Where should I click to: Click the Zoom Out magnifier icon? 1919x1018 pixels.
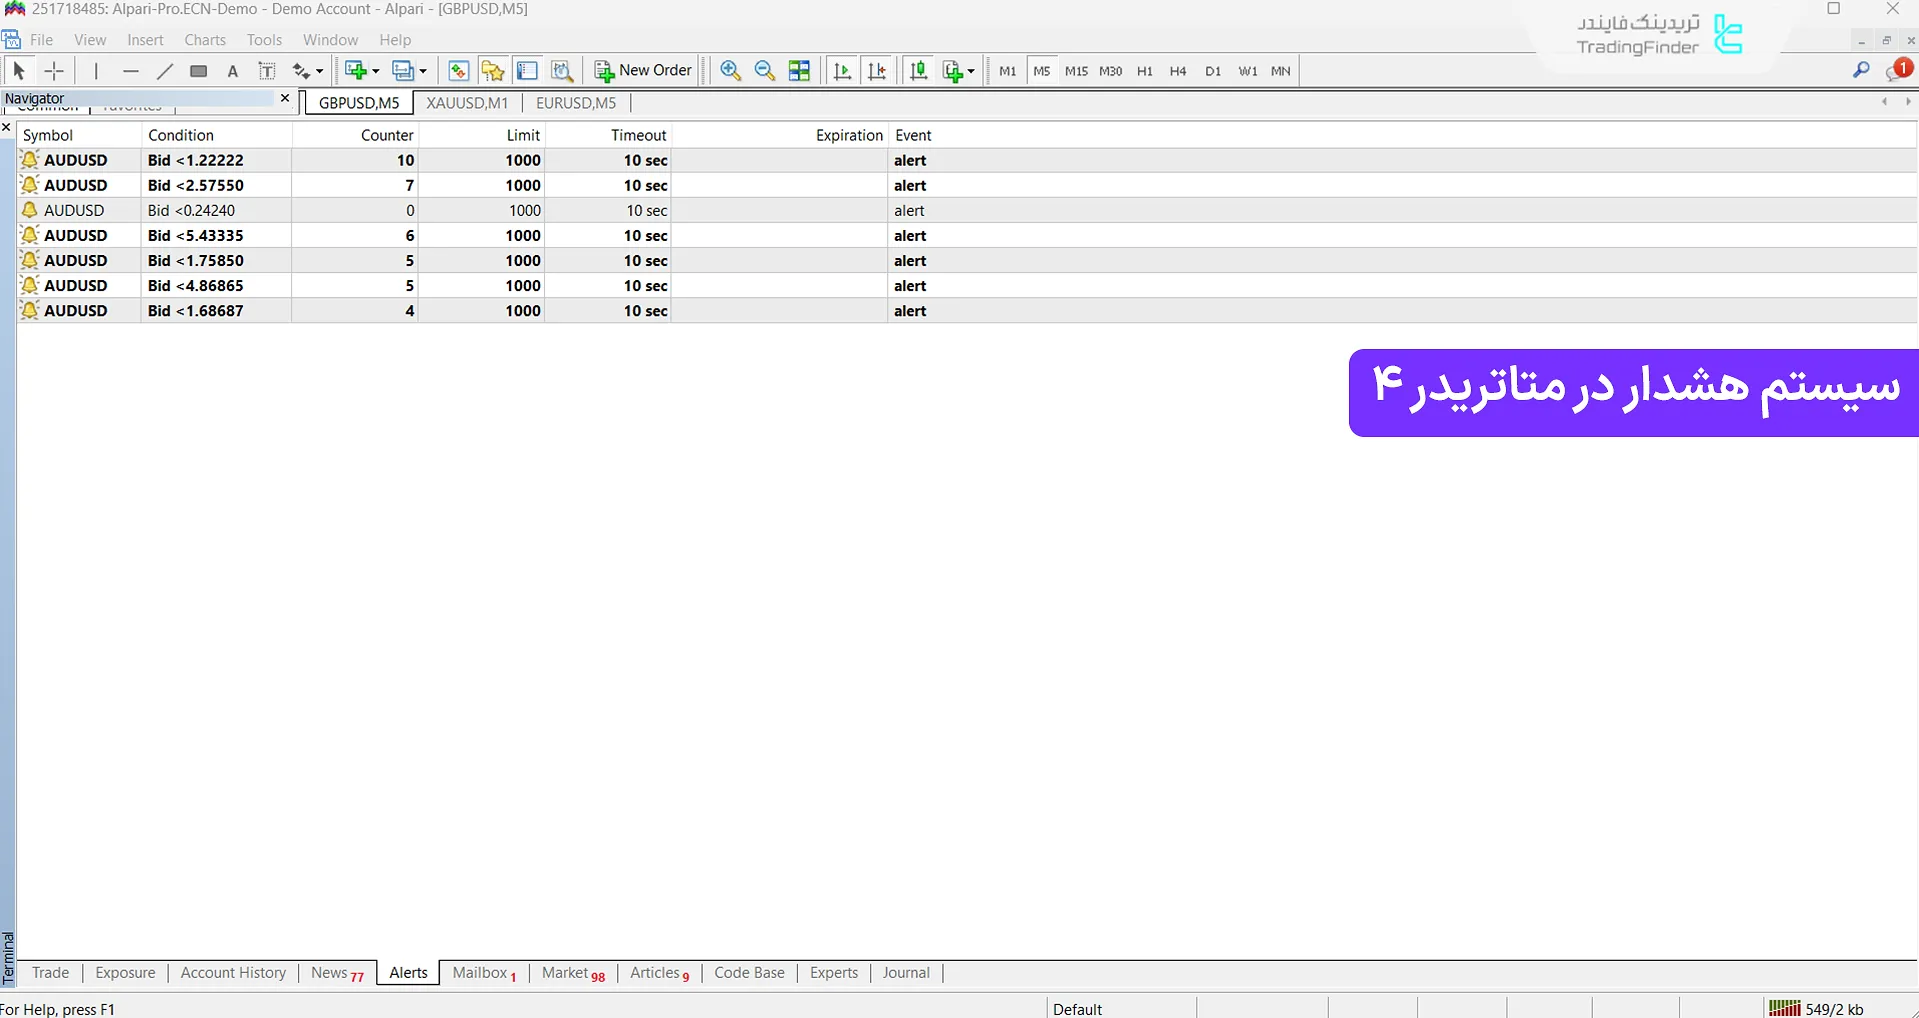tap(765, 71)
